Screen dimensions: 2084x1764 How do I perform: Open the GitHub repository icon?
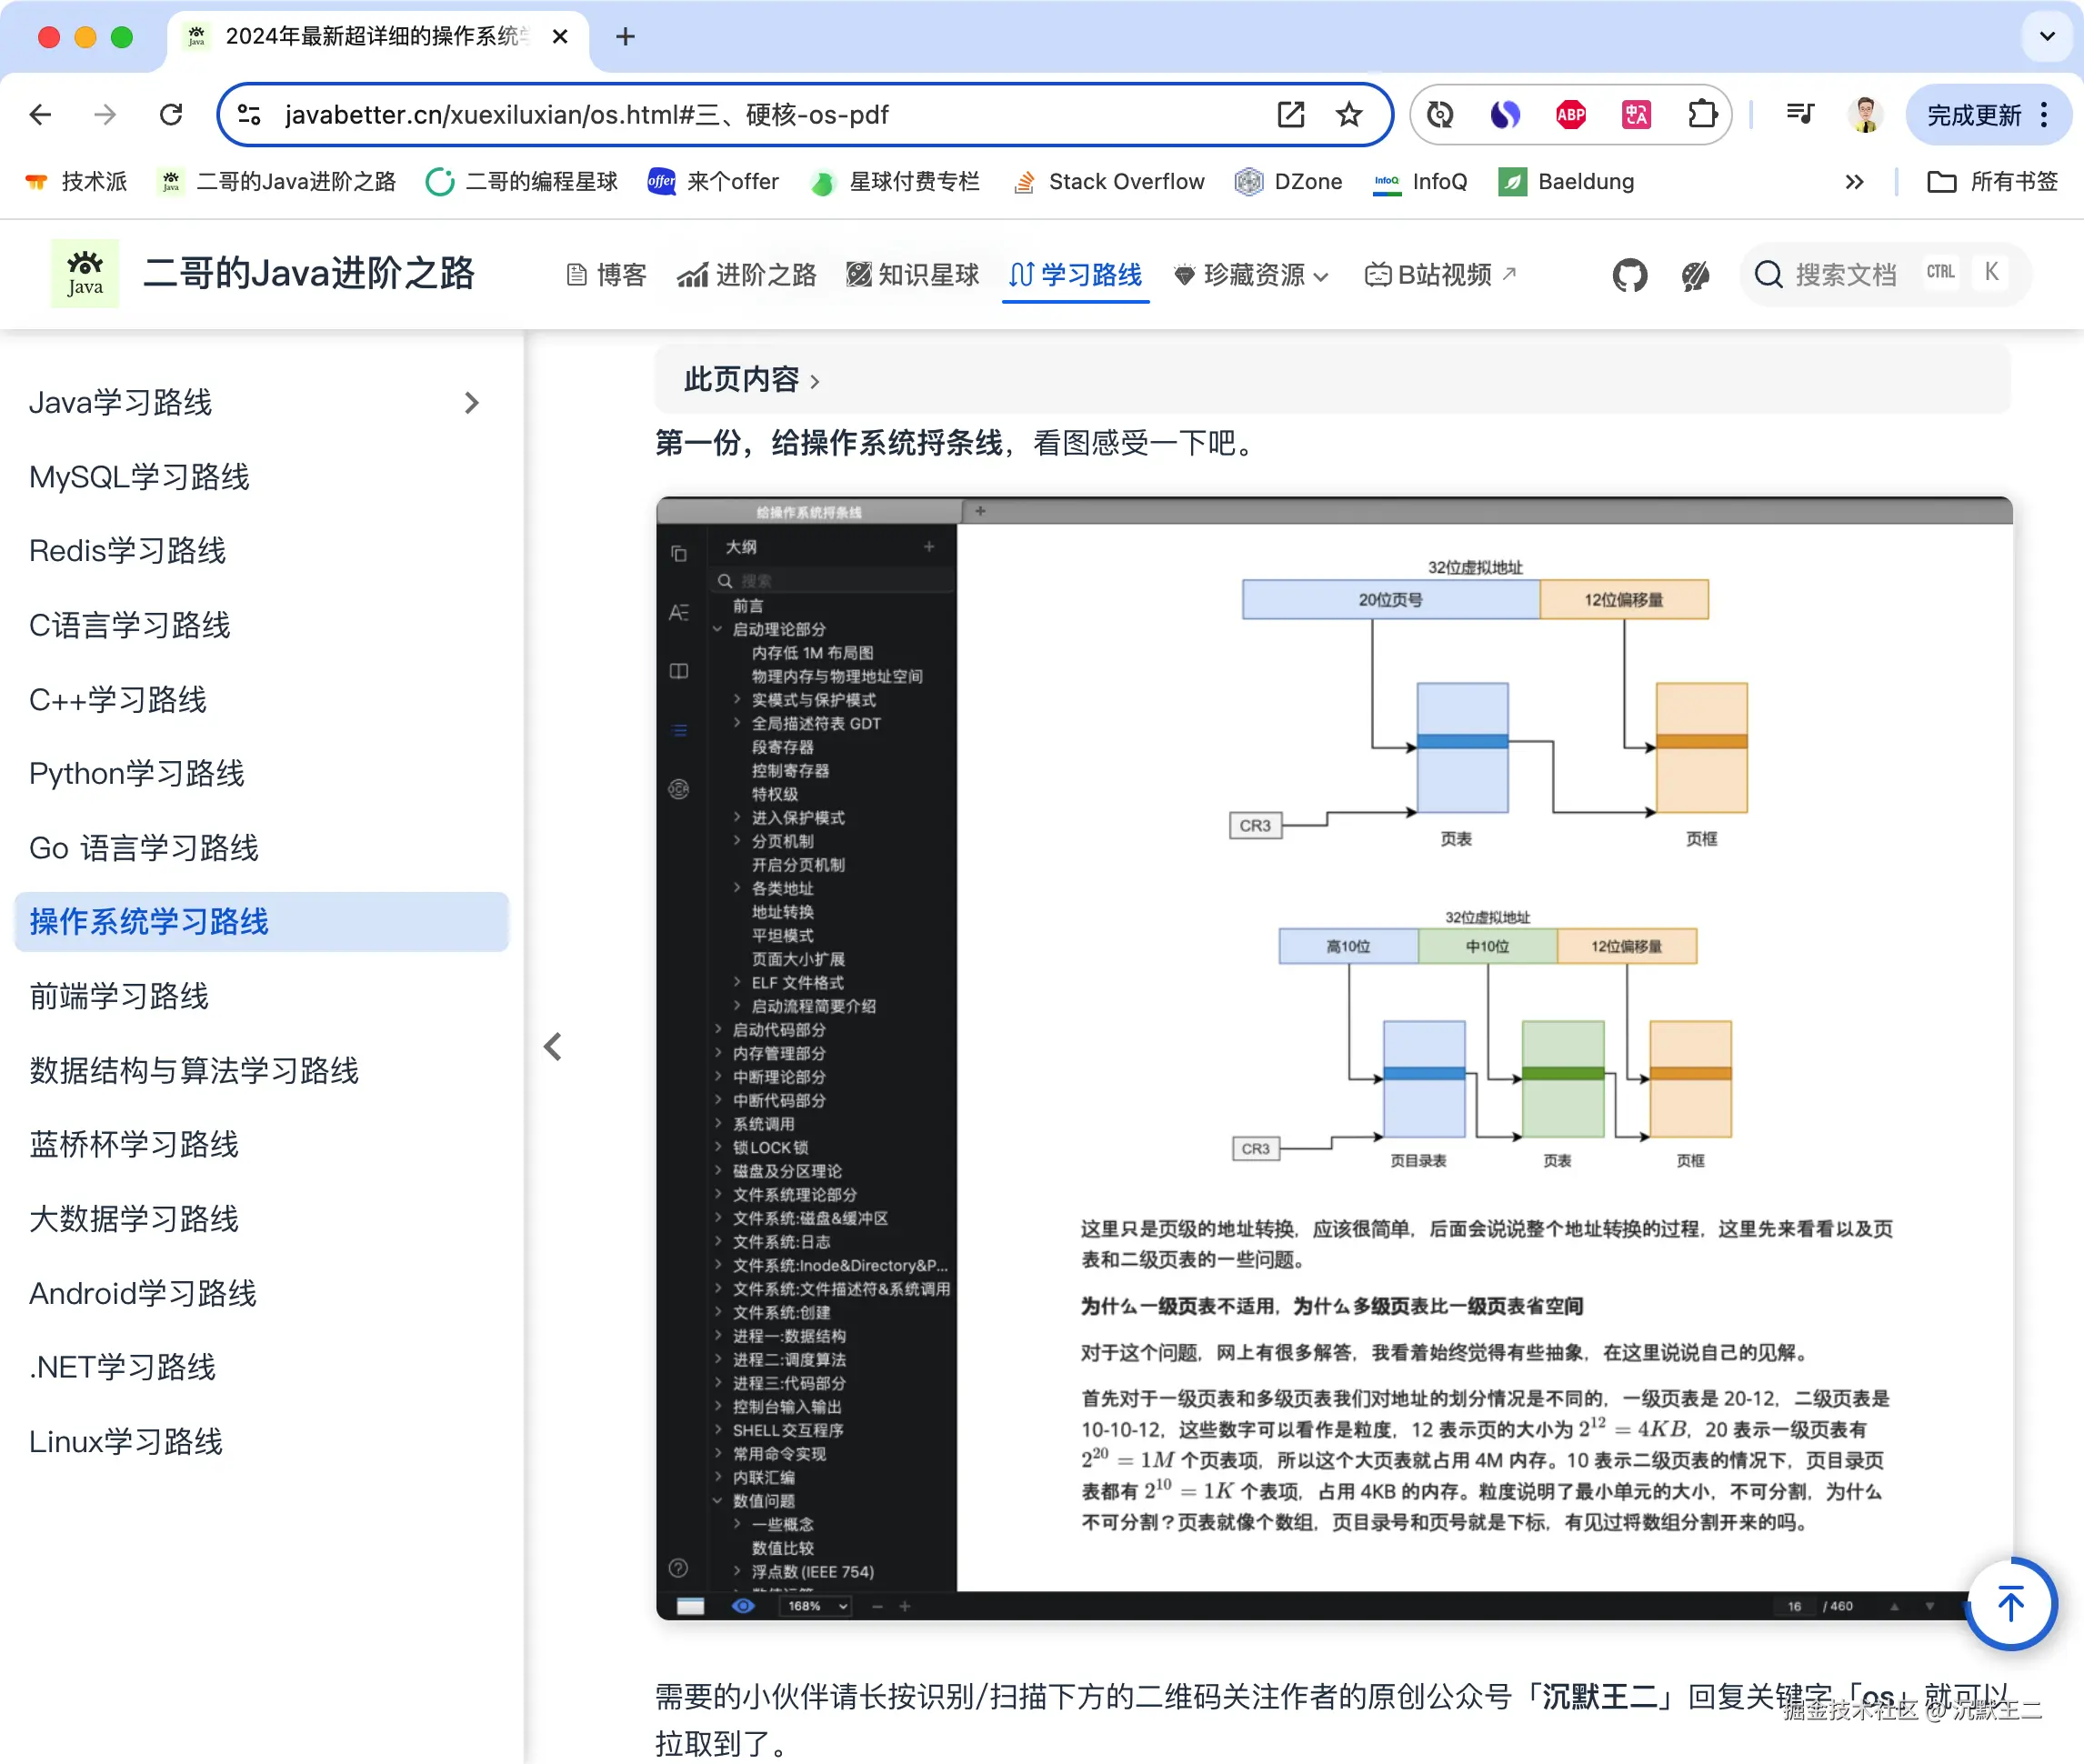tap(1629, 275)
